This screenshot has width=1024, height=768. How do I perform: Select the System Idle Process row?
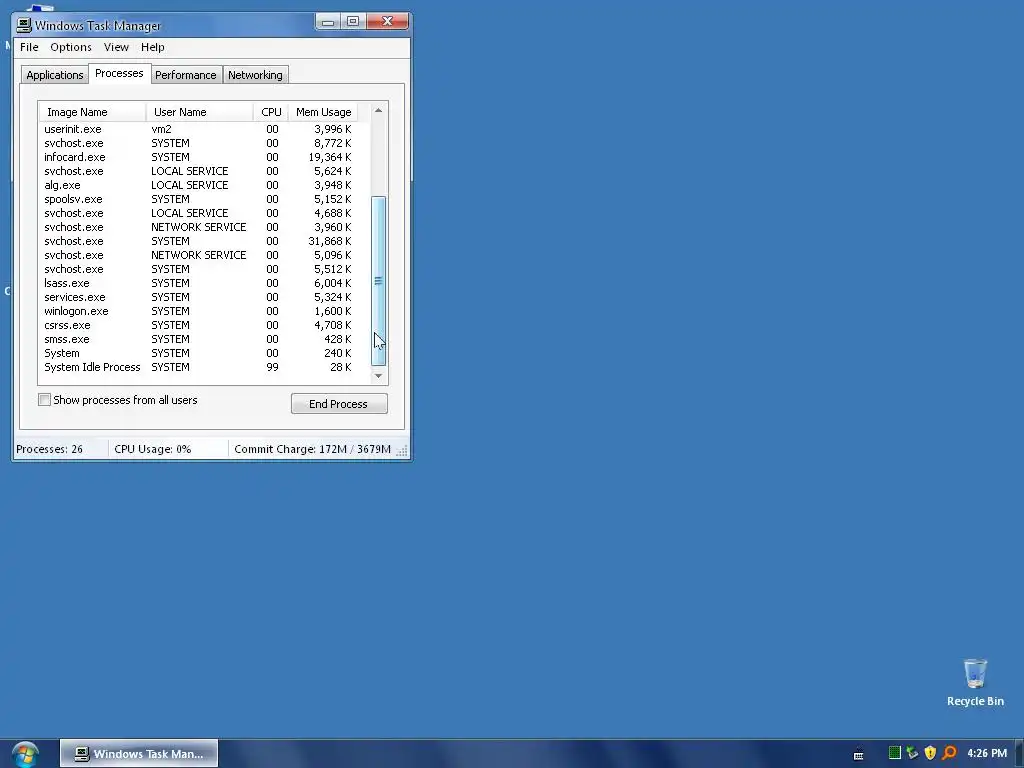198,367
